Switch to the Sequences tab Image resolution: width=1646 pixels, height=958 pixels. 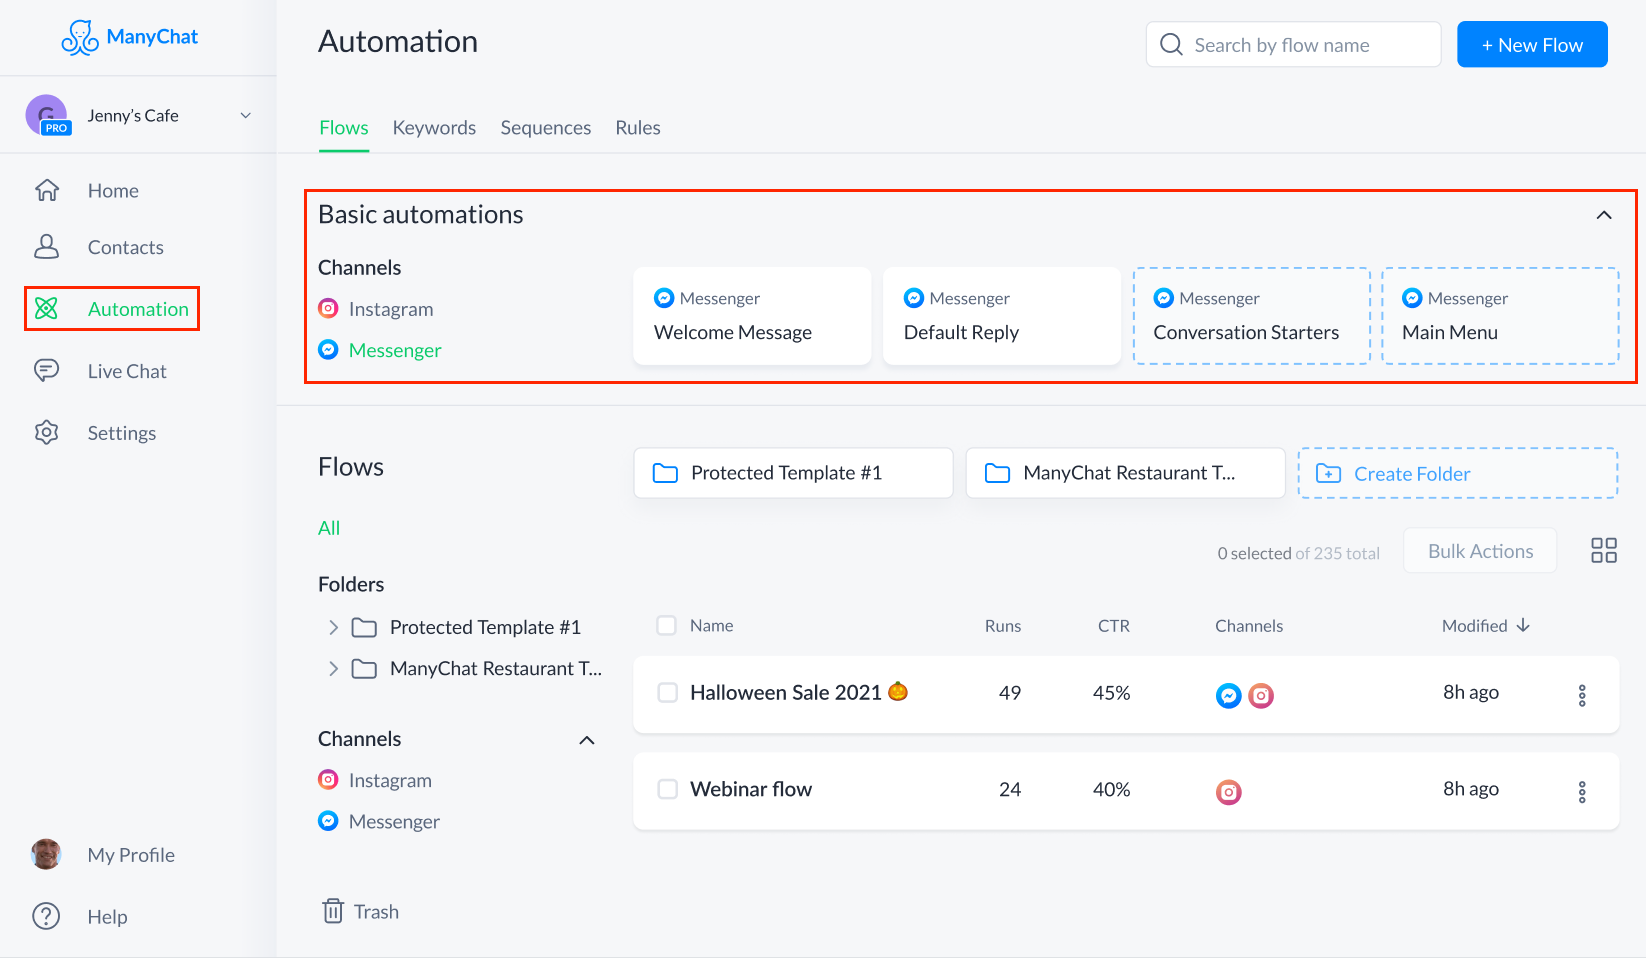[546, 128]
